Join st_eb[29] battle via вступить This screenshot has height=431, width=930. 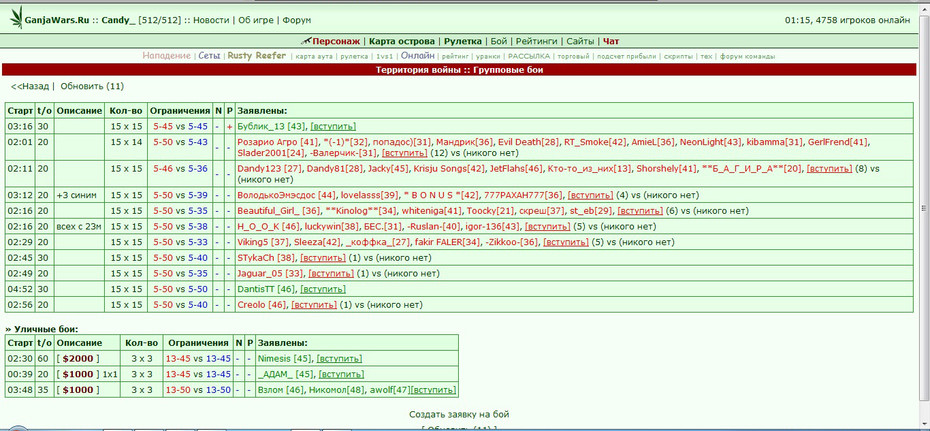pos(640,210)
